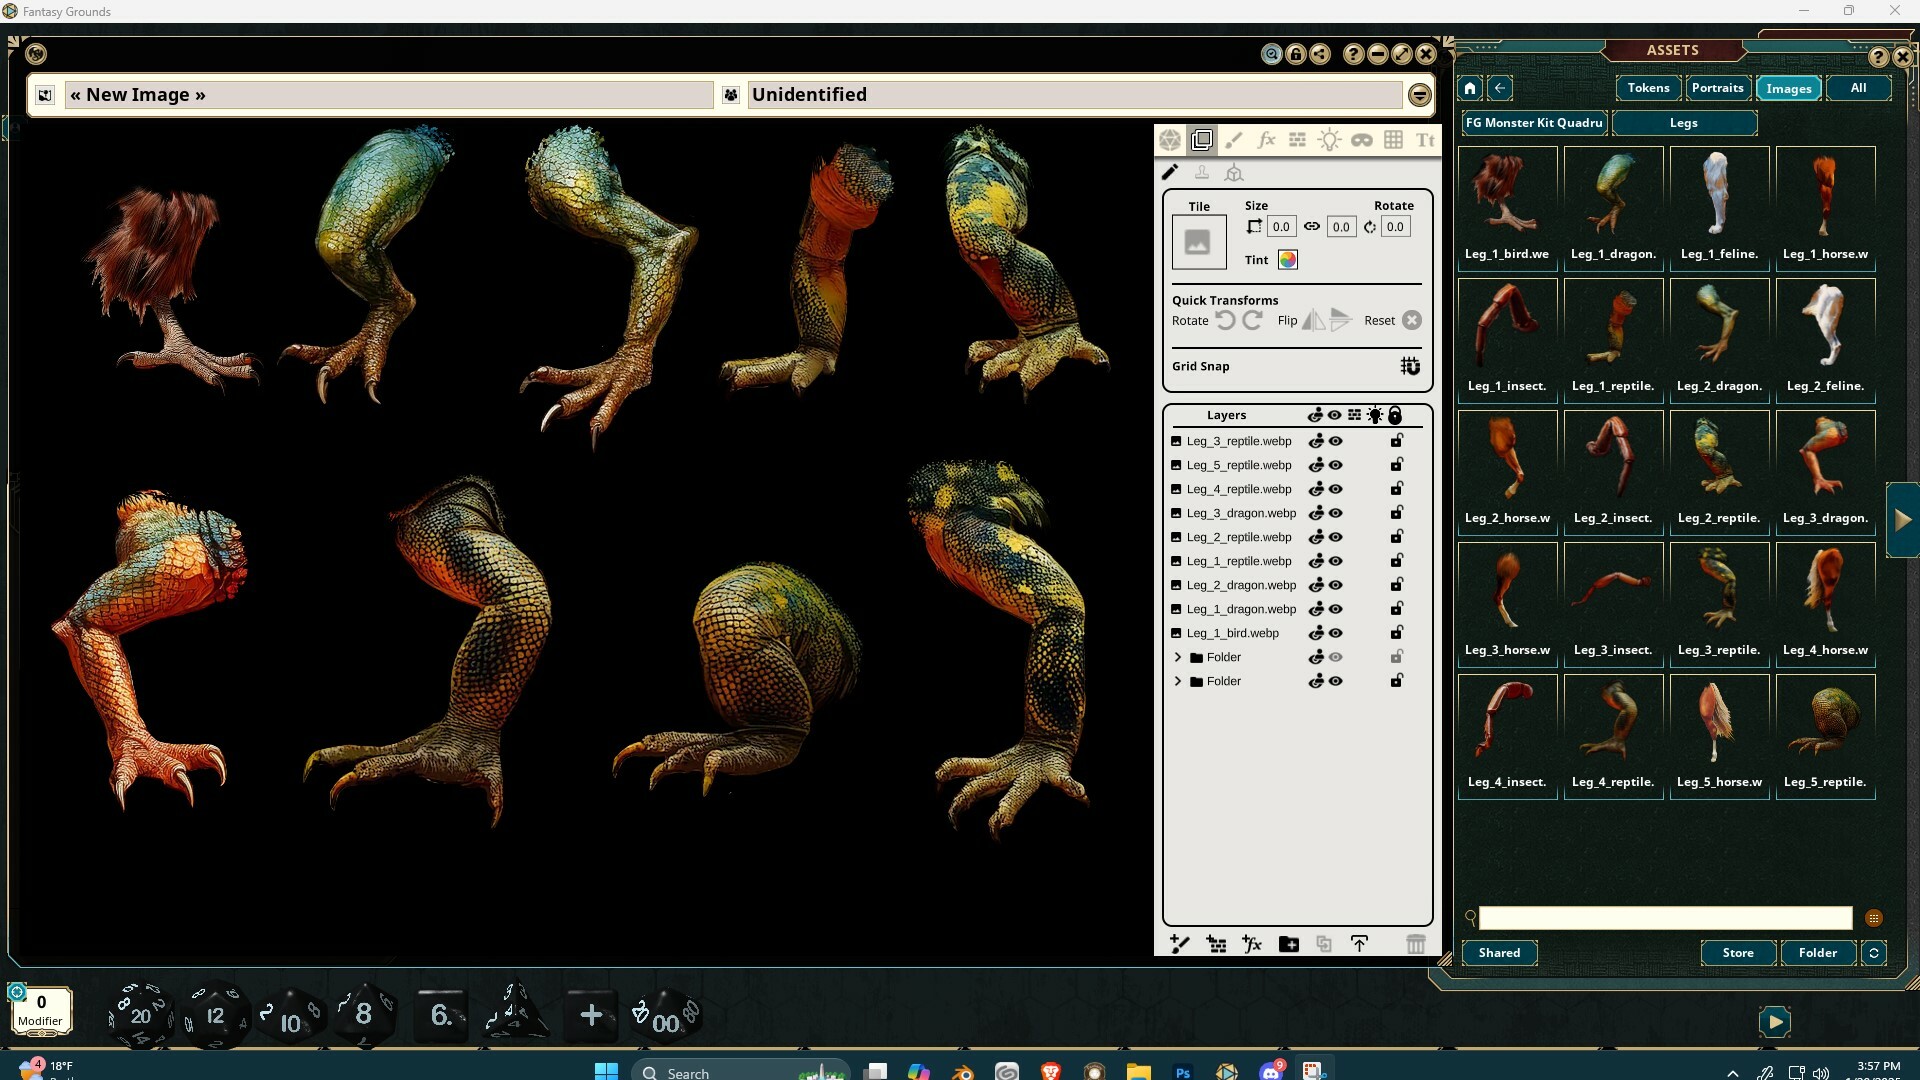Image resolution: width=1920 pixels, height=1080 pixels.
Task: Select the Brush/paint tool in the toolbar
Action: (1234, 140)
